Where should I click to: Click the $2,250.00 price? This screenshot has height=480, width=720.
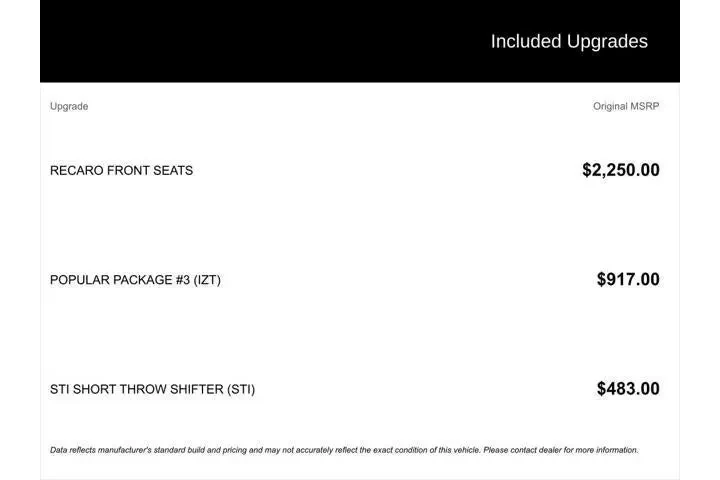[x=620, y=170]
